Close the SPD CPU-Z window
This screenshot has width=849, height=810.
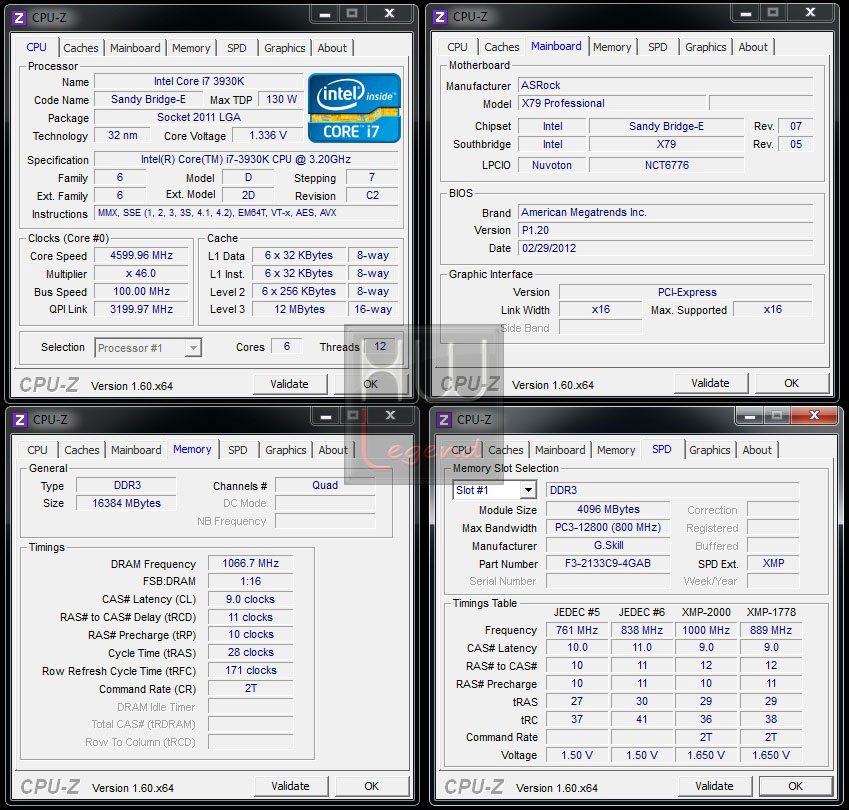[814, 415]
